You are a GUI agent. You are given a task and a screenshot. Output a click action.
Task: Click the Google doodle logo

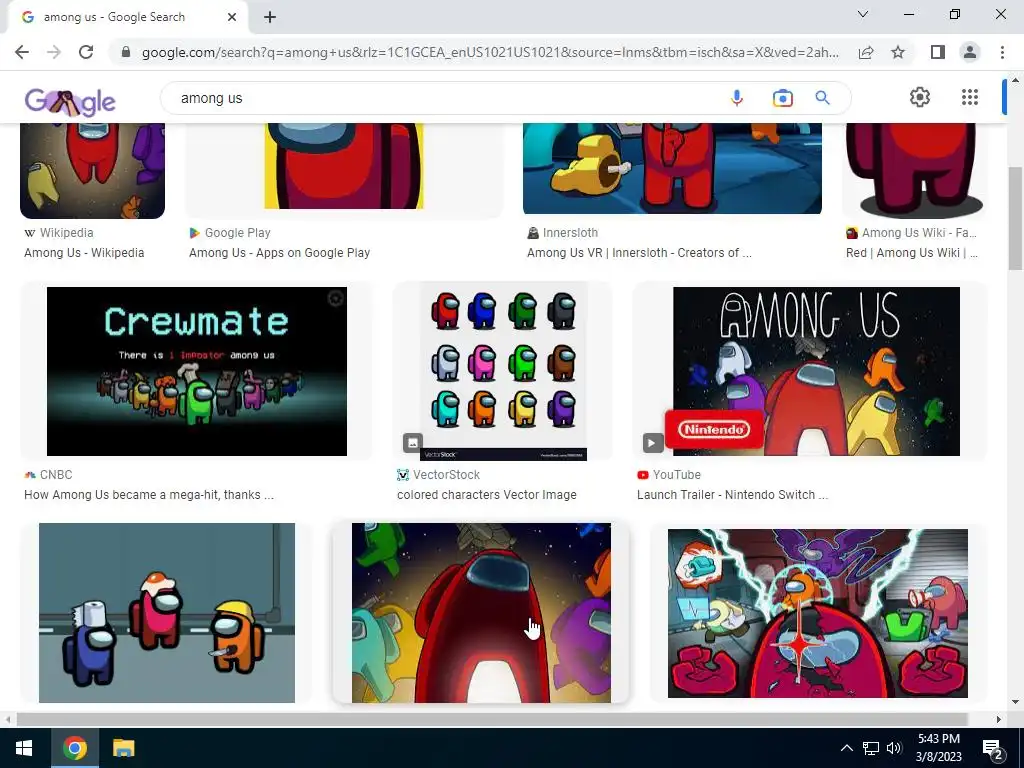click(70, 101)
